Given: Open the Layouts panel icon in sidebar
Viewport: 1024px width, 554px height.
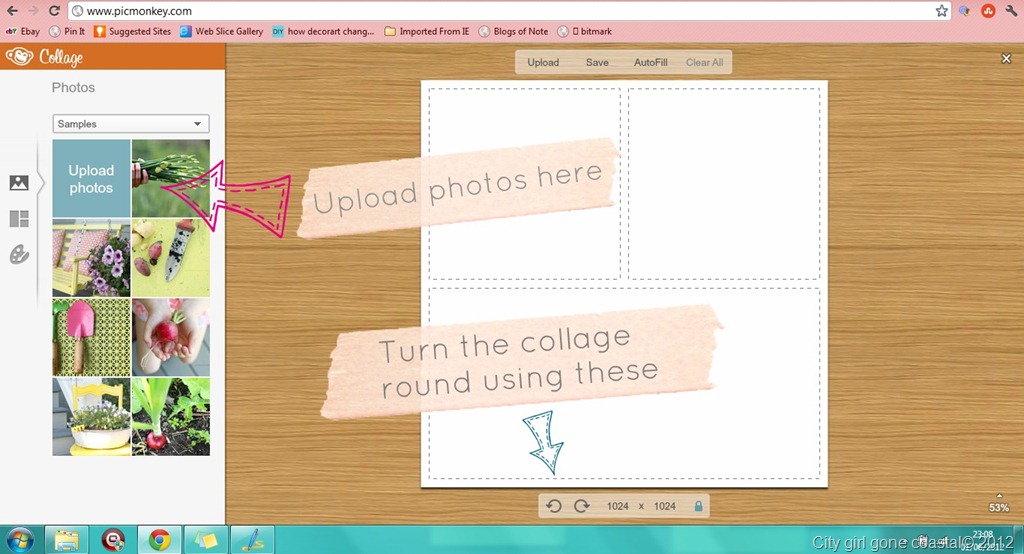Looking at the screenshot, I should [19, 219].
